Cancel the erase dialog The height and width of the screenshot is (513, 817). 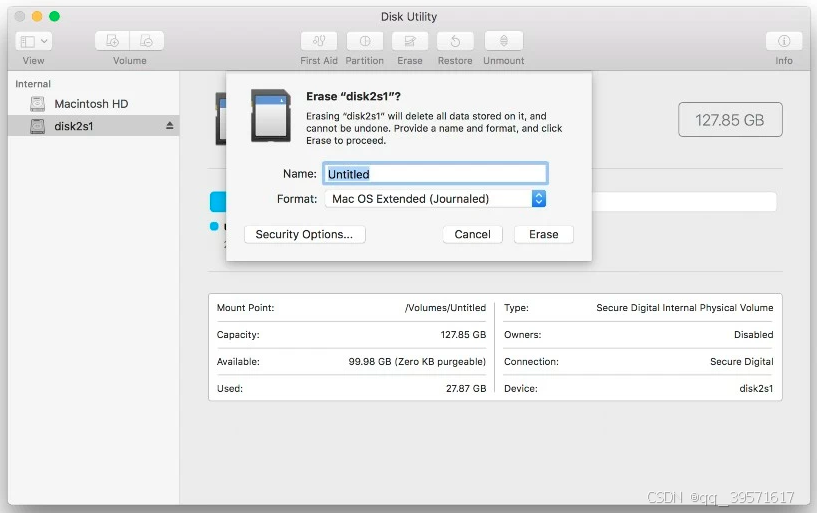pyautogui.click(x=473, y=234)
